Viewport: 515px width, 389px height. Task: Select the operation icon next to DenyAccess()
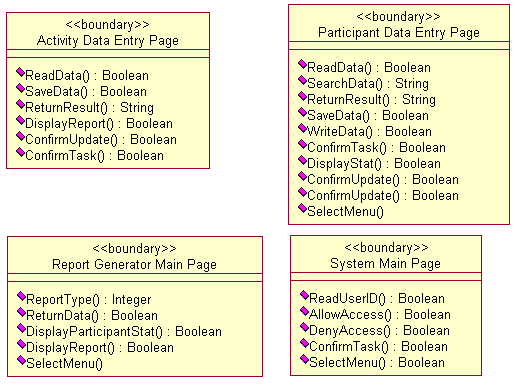coord(304,327)
